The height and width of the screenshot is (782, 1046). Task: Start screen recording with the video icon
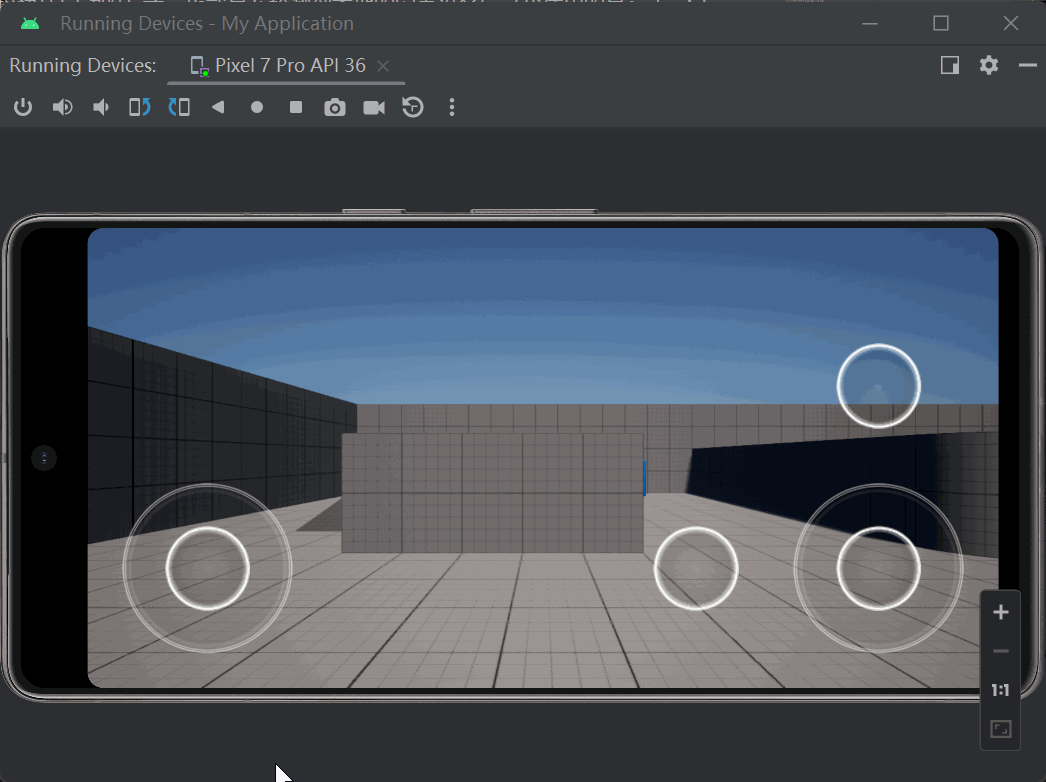point(374,107)
